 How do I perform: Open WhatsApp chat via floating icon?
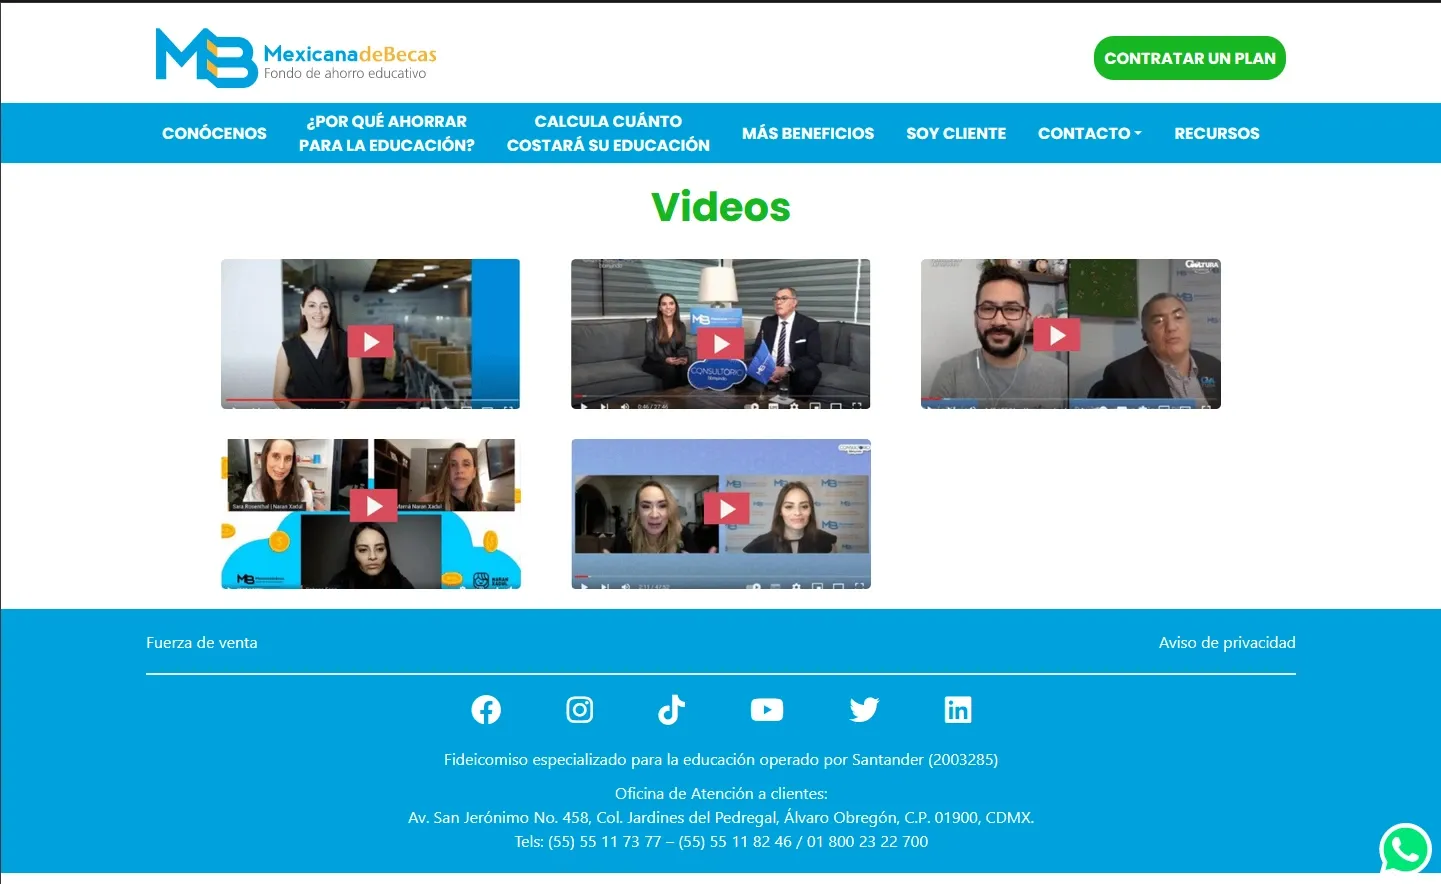(1406, 849)
